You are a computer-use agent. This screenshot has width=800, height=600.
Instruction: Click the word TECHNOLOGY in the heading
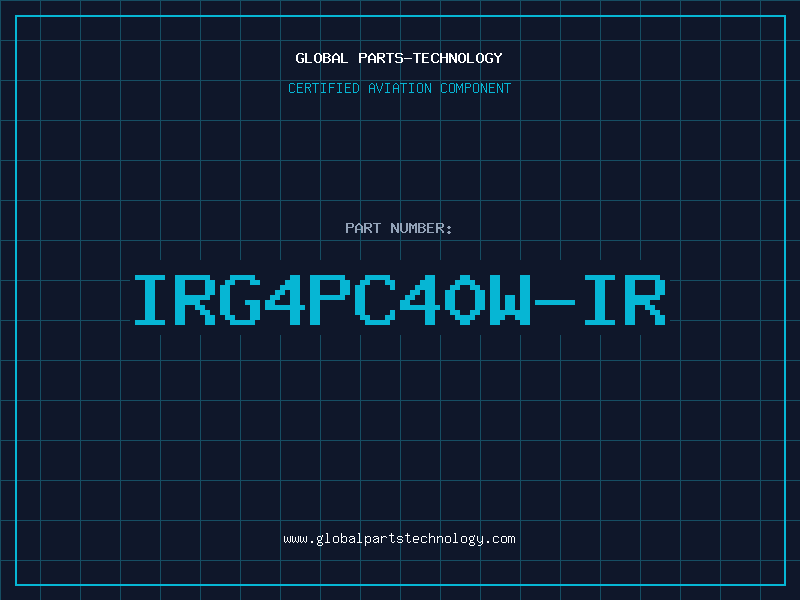point(458,58)
